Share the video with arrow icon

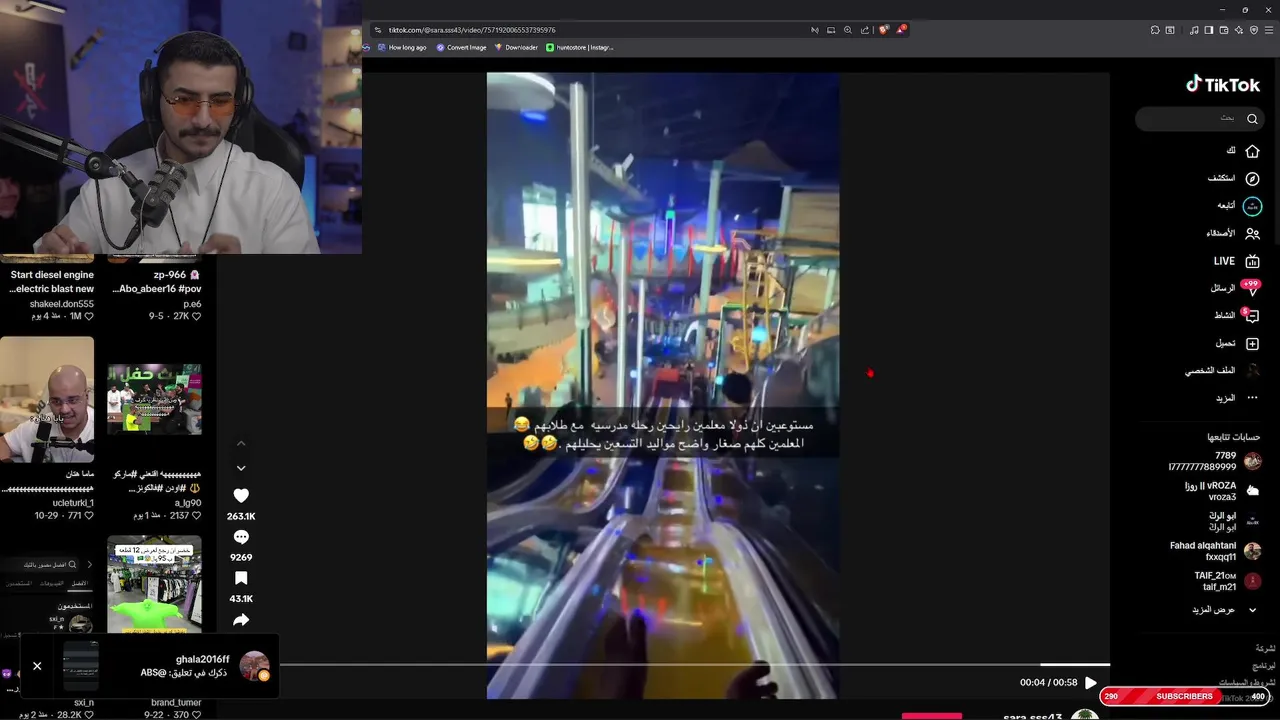click(x=241, y=620)
